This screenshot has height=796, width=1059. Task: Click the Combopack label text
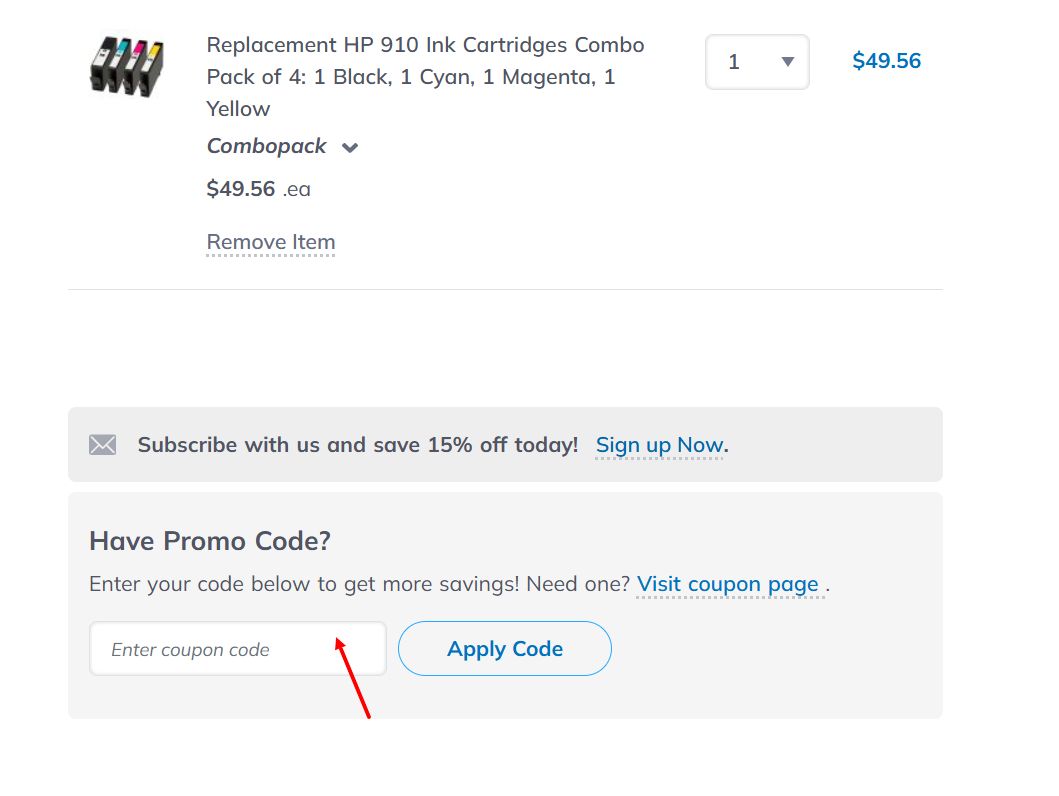click(x=266, y=146)
